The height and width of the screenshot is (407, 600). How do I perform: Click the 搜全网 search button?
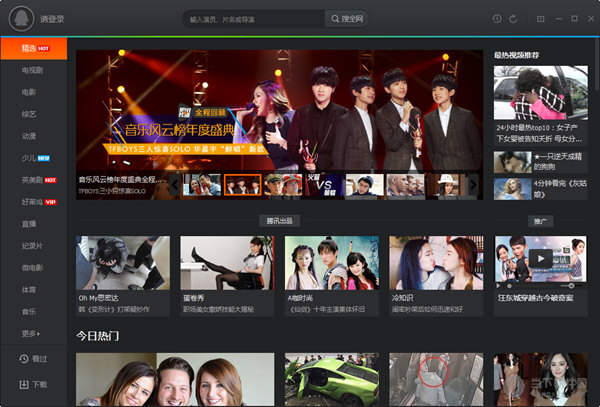[347, 19]
